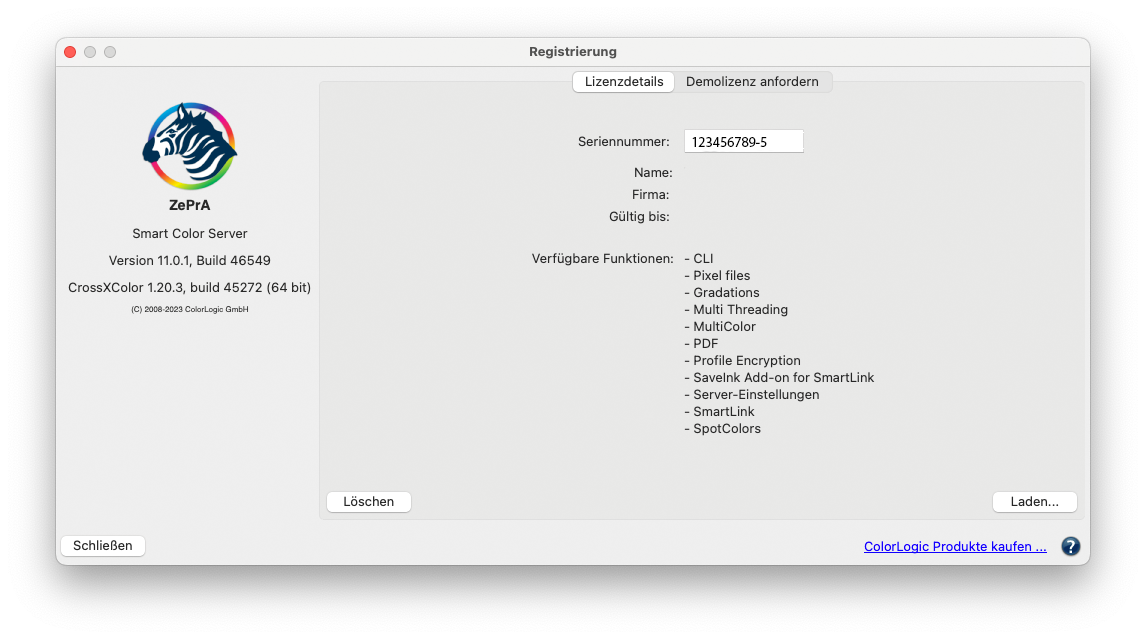Click the Registrierung window title
Viewport: 1146px width, 639px height.
click(x=572, y=52)
